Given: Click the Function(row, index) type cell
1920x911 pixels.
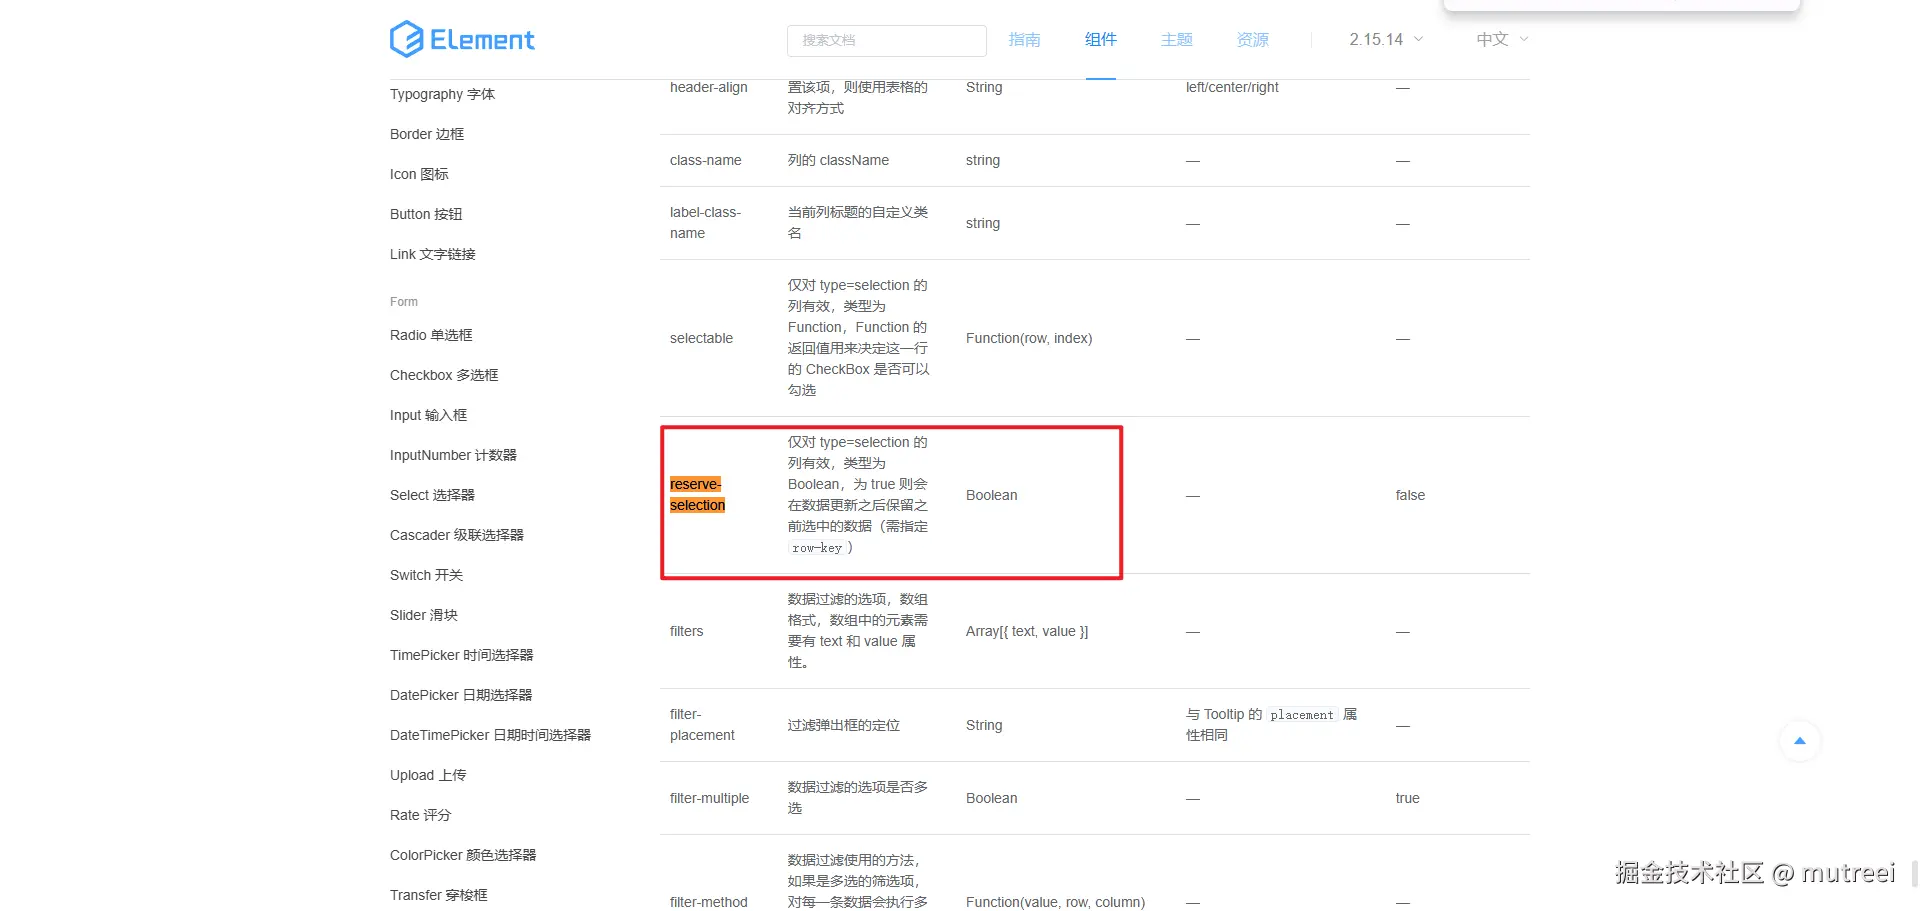Looking at the screenshot, I should [x=1029, y=339].
